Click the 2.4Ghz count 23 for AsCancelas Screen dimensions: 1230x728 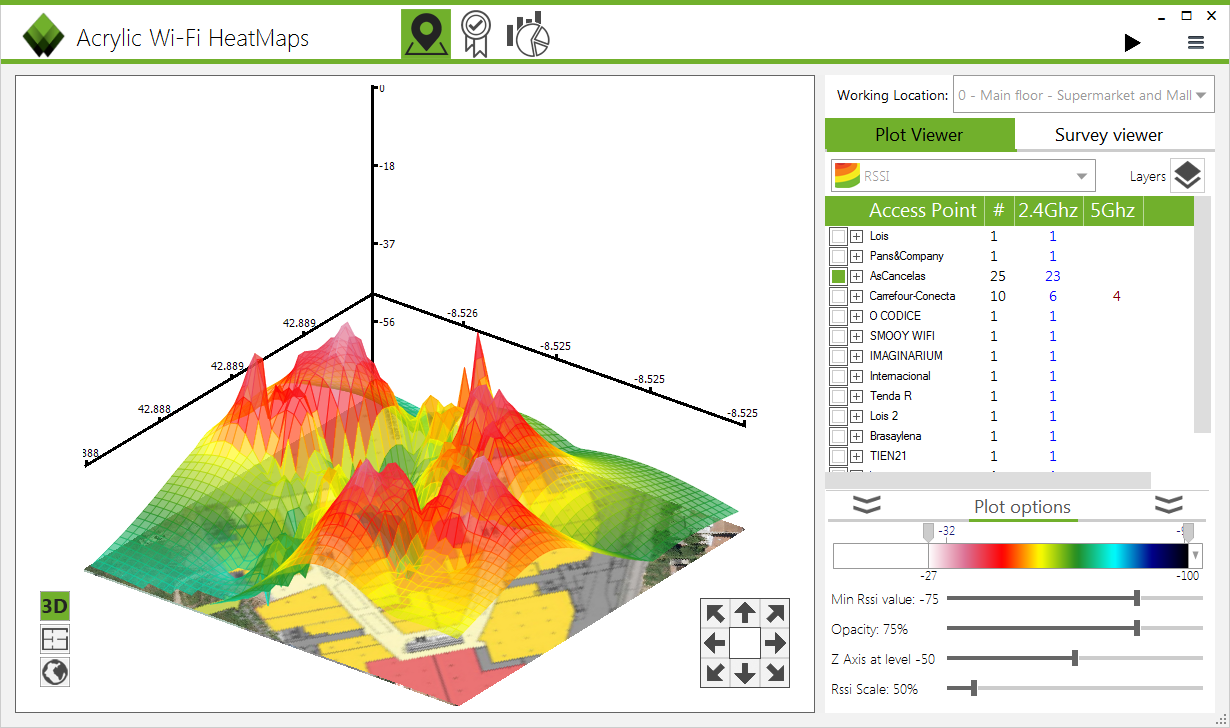point(1052,276)
